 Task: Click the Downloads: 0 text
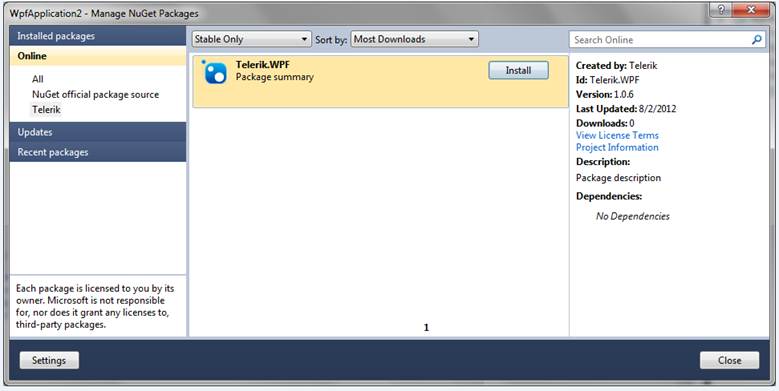605,123
